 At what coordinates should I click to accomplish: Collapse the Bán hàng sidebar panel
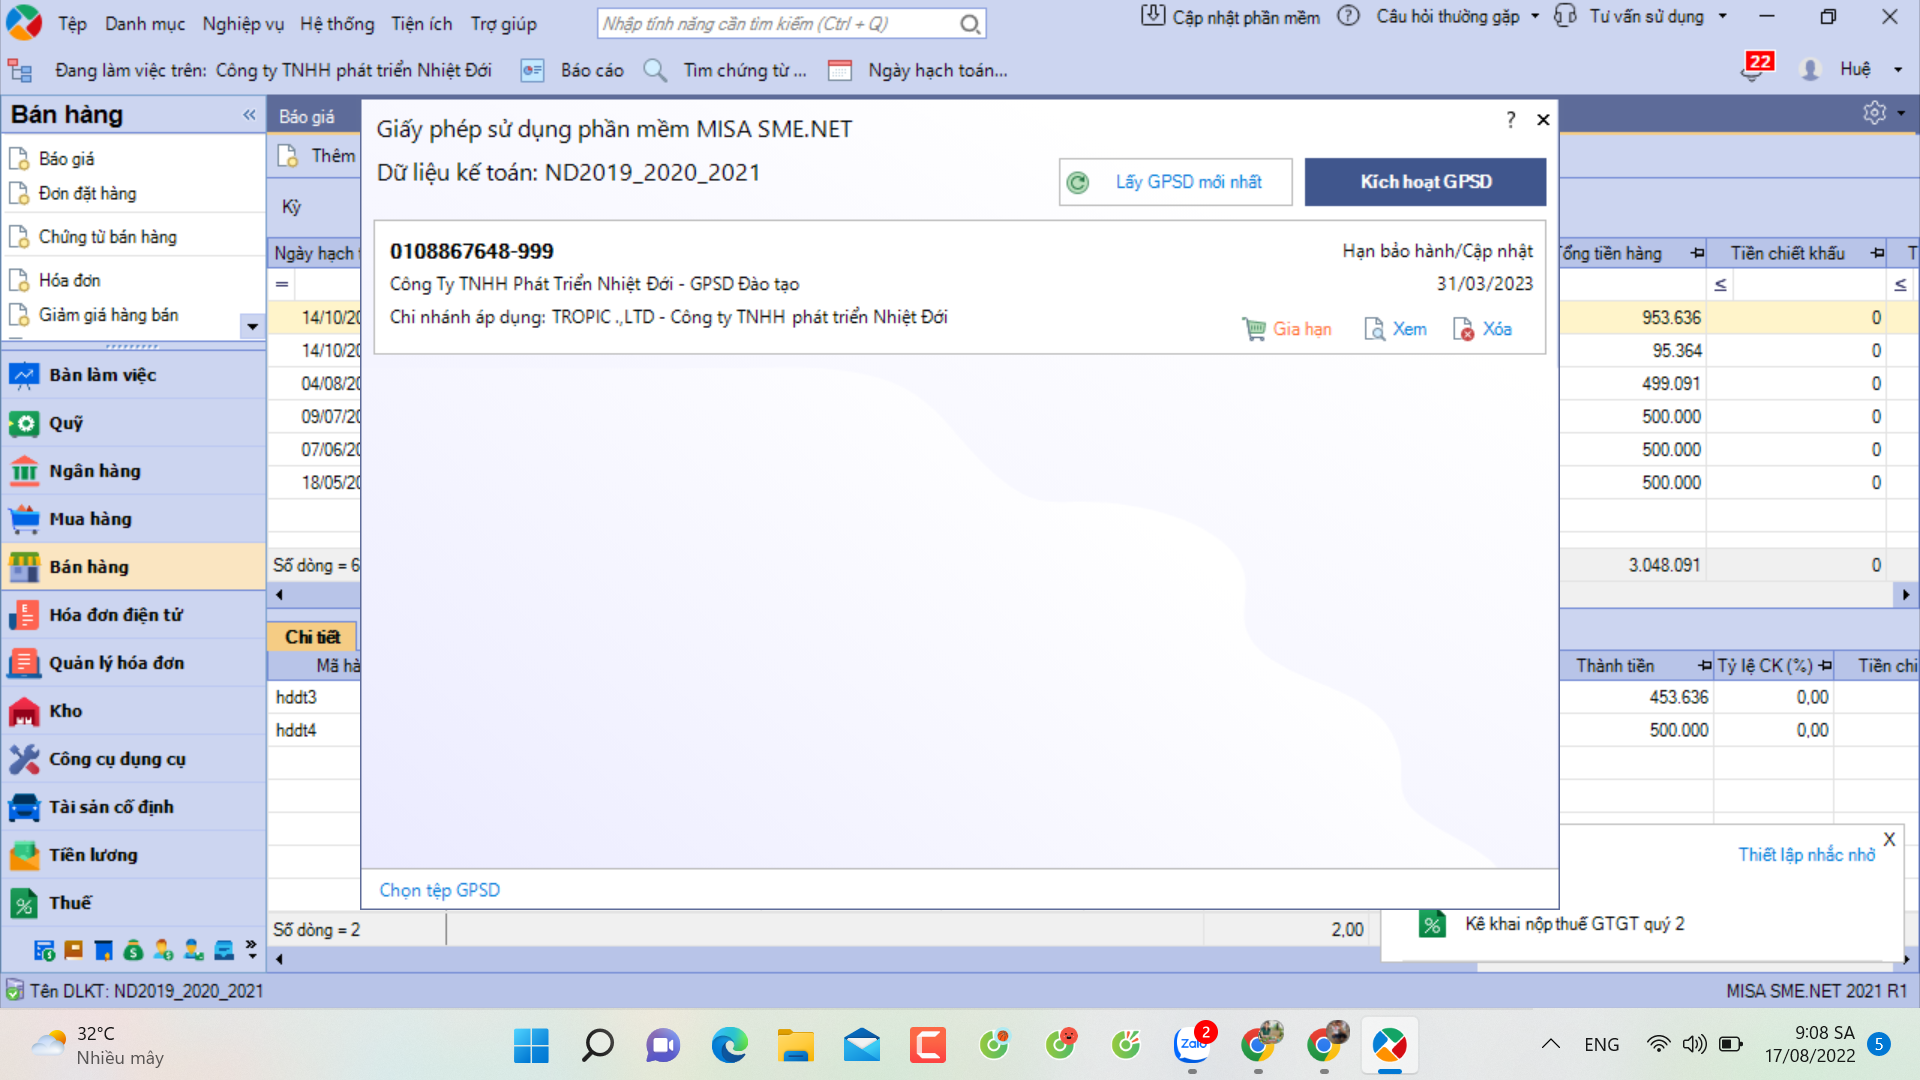[249, 115]
